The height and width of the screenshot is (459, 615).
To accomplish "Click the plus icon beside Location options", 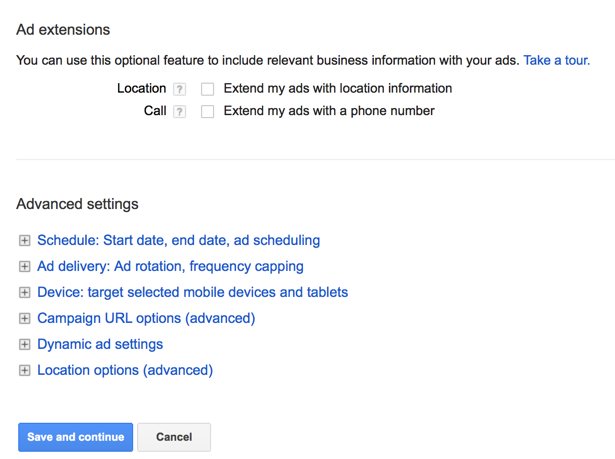I will pyautogui.click(x=25, y=371).
